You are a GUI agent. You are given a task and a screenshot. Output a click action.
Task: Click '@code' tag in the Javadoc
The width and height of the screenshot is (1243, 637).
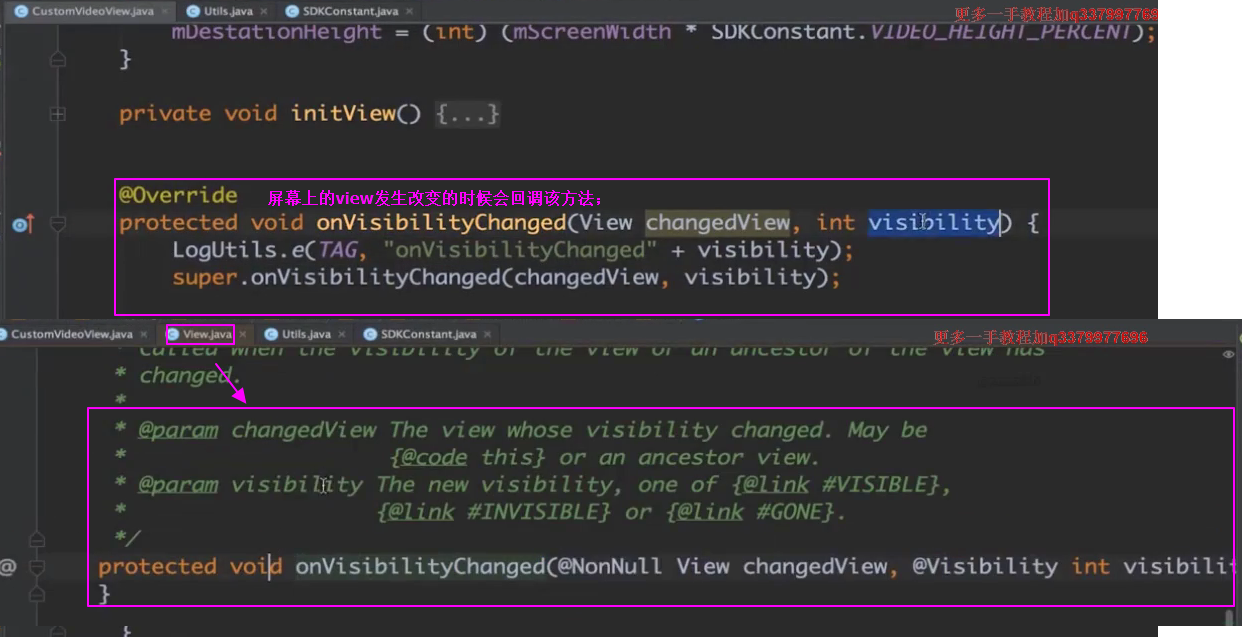pos(435,458)
